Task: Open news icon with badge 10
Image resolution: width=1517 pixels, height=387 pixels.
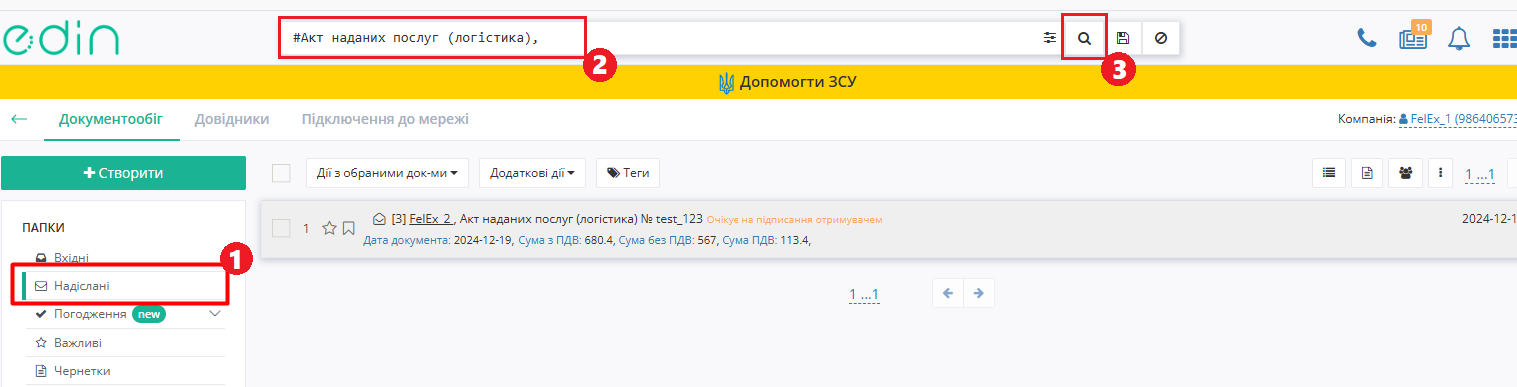Action: (1414, 38)
